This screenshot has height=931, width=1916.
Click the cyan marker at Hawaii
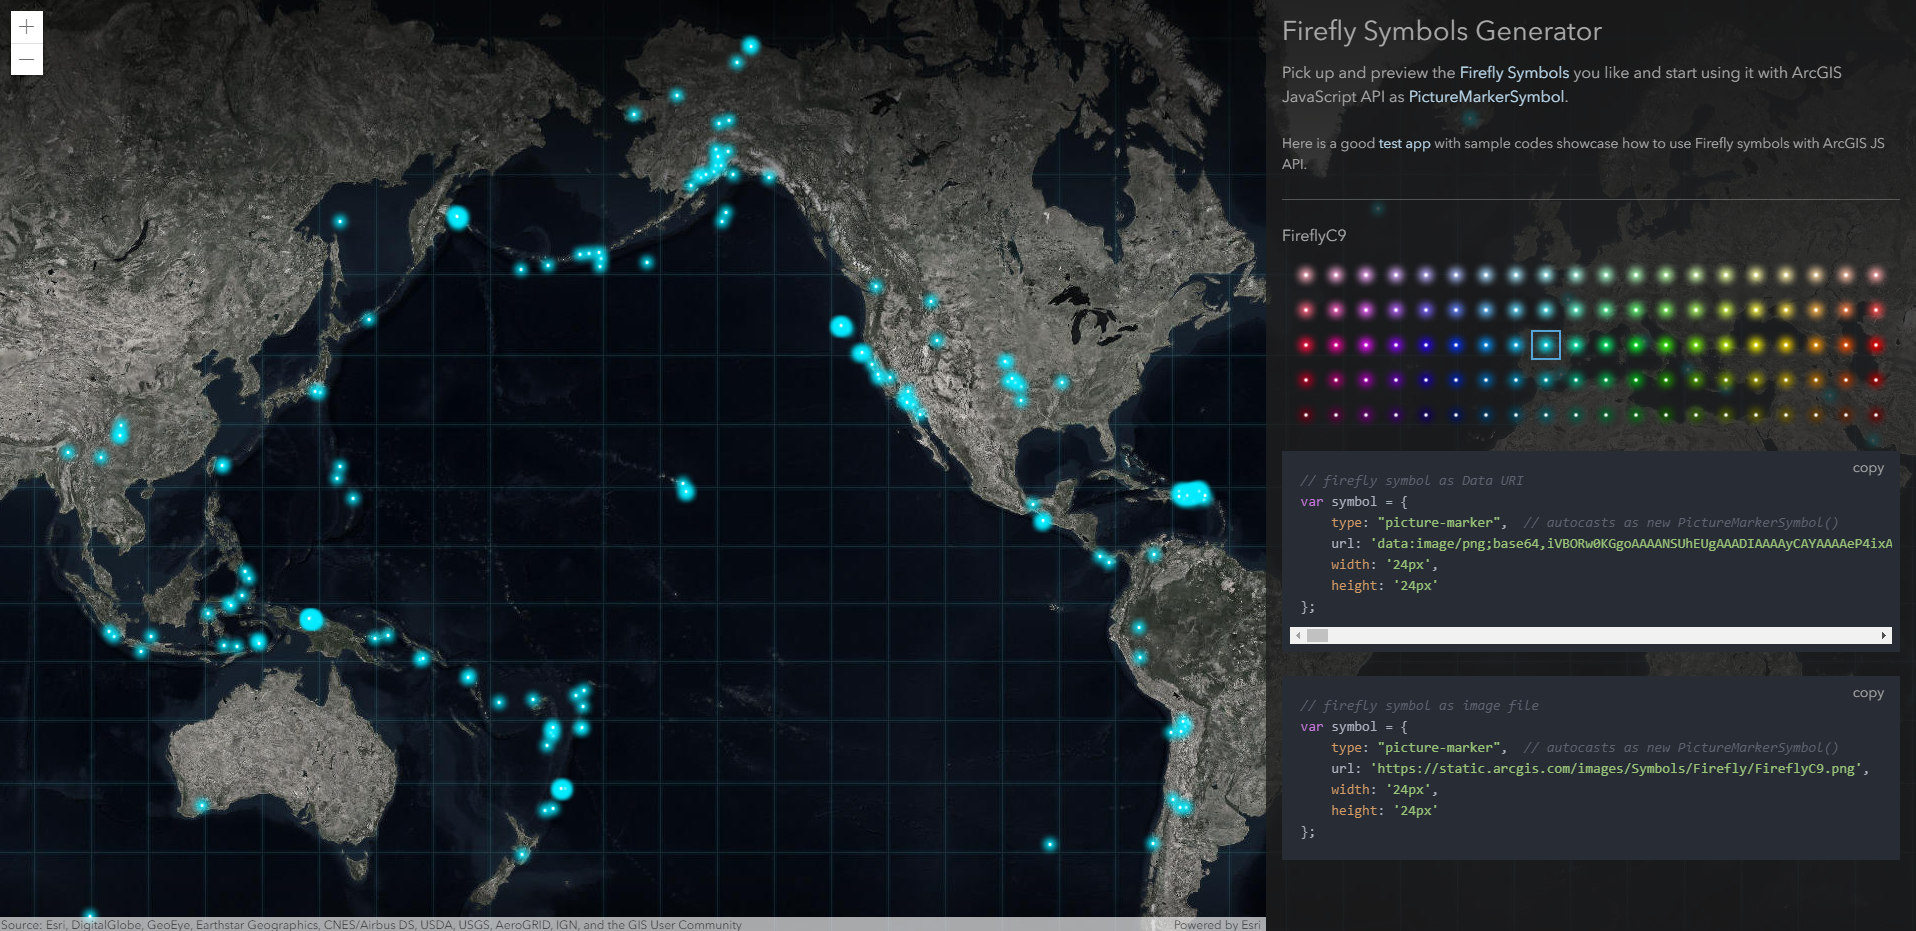[x=685, y=489]
